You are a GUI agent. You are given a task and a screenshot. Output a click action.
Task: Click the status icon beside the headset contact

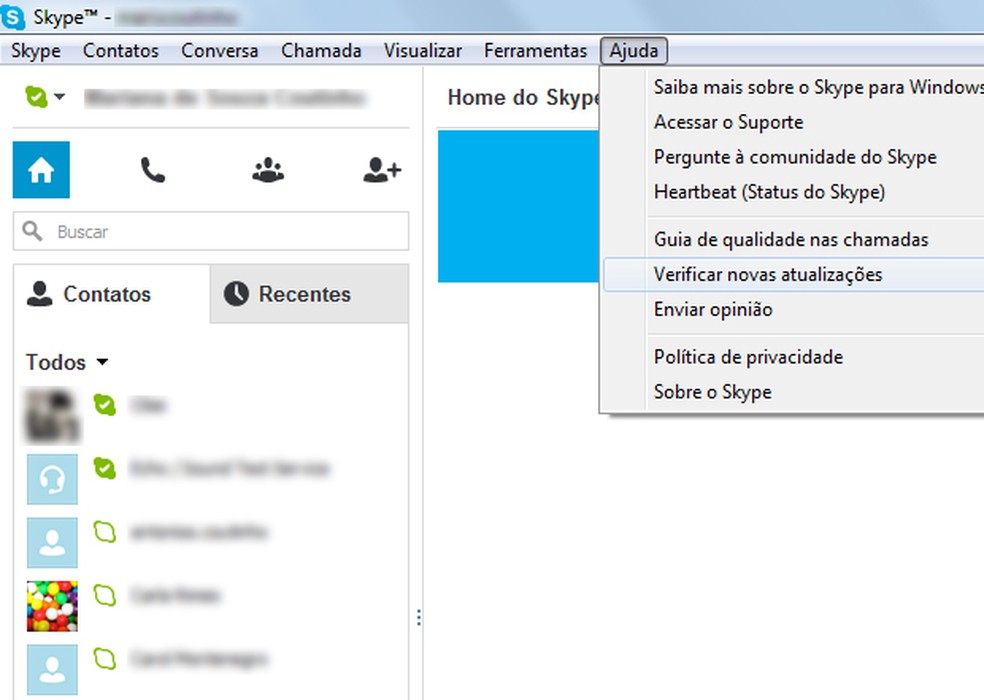(x=105, y=468)
